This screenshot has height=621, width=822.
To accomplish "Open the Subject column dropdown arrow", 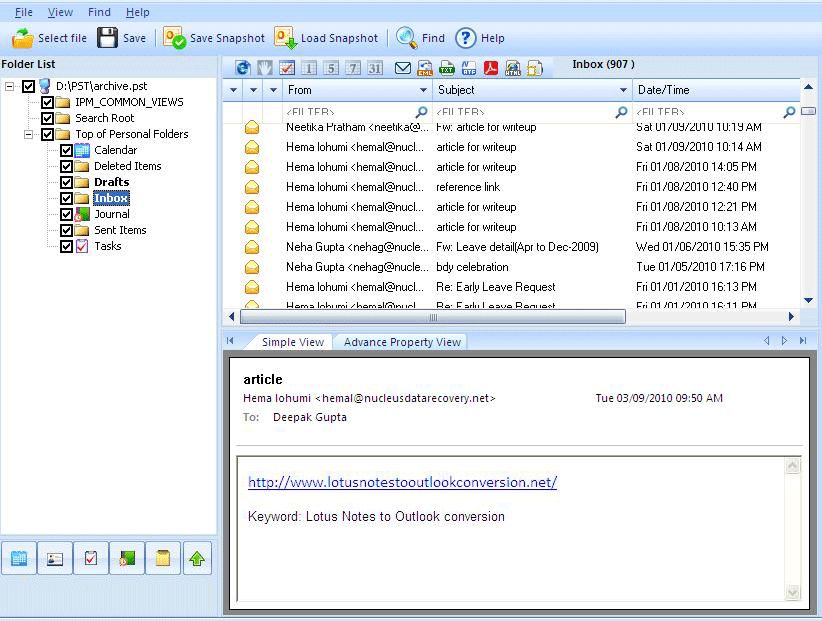I will pyautogui.click(x=624, y=90).
